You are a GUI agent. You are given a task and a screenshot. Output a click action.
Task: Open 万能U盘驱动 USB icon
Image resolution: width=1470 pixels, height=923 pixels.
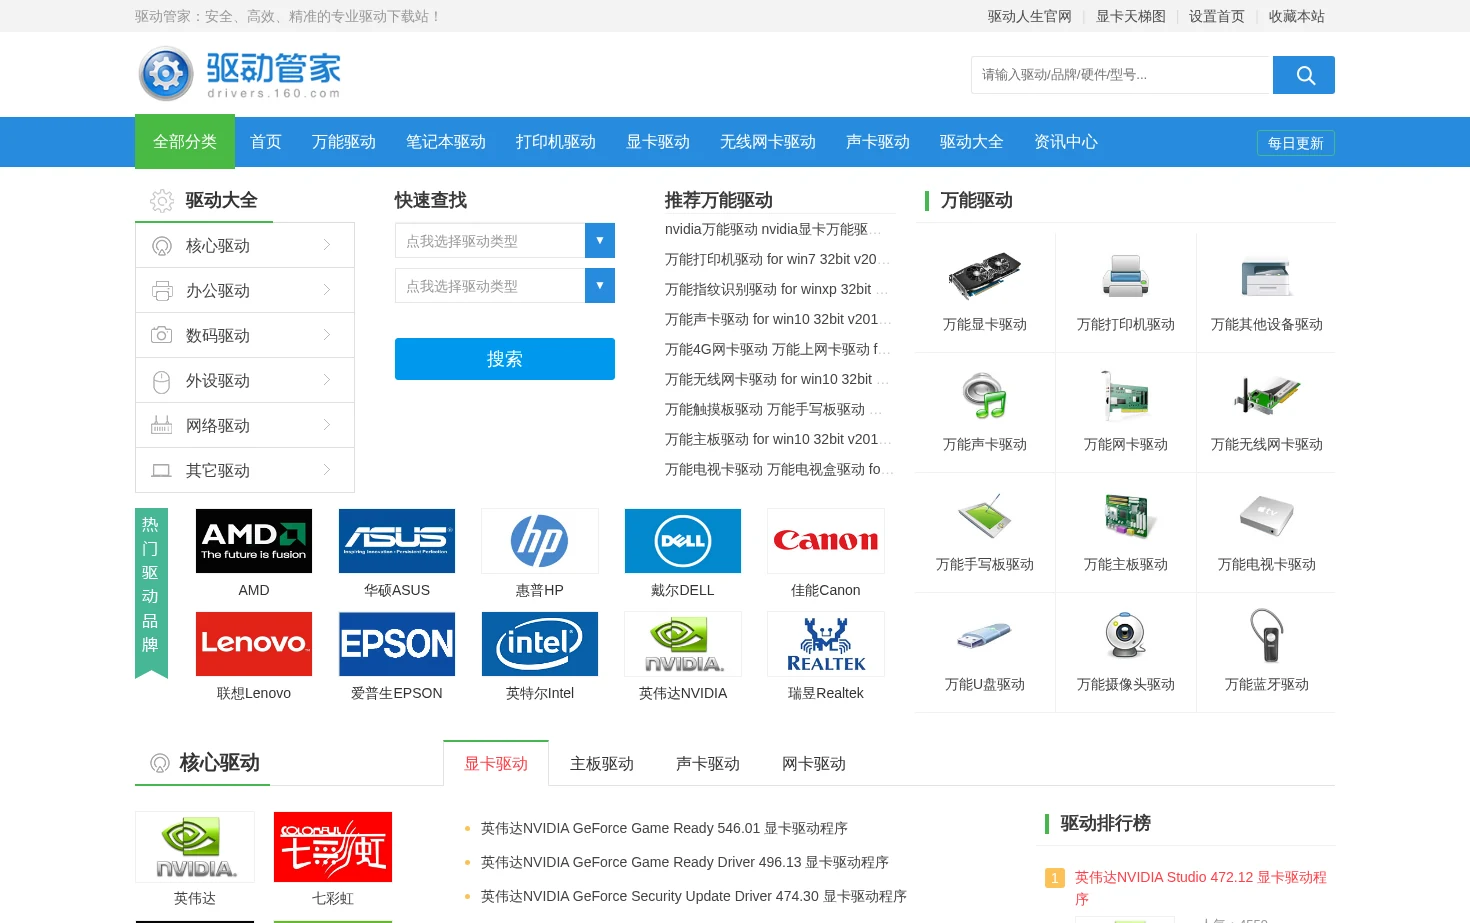pos(985,635)
